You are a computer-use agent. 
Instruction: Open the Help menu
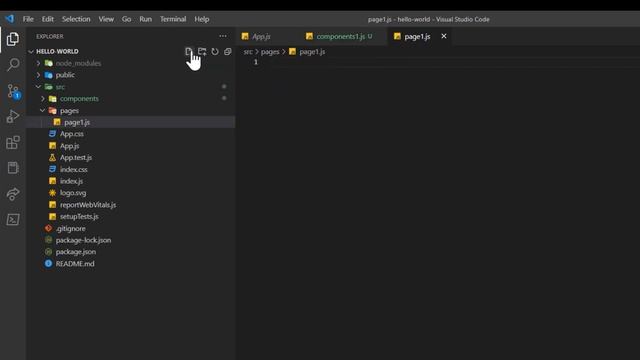(x=202, y=19)
